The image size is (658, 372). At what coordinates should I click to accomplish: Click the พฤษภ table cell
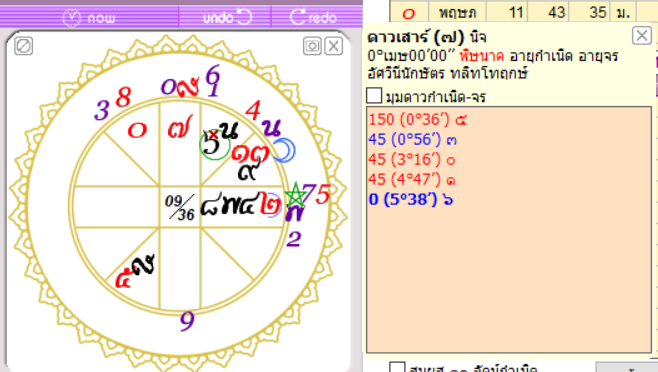point(457,12)
